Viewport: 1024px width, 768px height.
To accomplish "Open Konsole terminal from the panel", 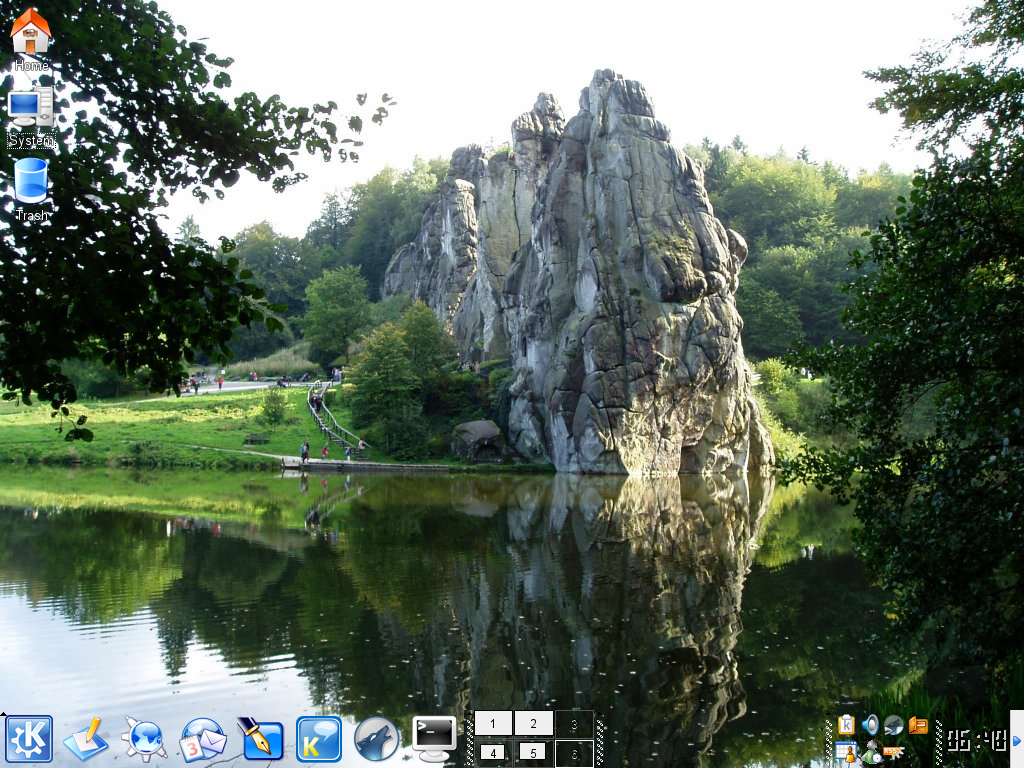I will coord(432,738).
